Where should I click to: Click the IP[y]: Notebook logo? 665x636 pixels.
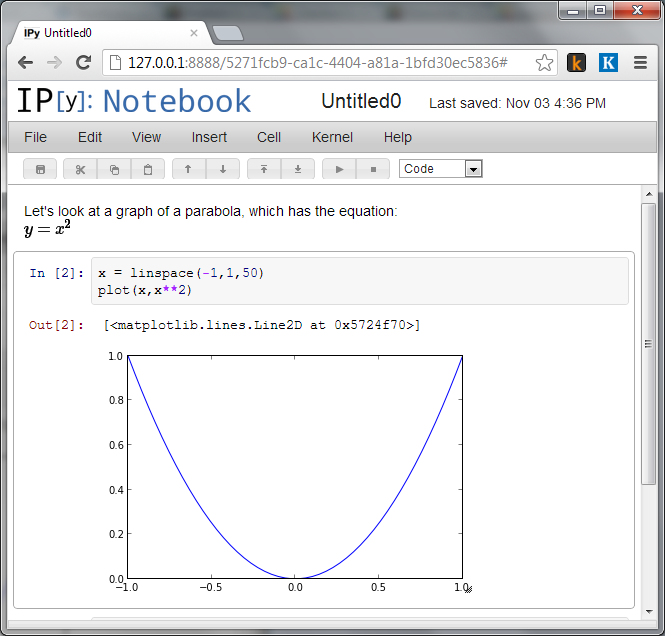click(134, 101)
